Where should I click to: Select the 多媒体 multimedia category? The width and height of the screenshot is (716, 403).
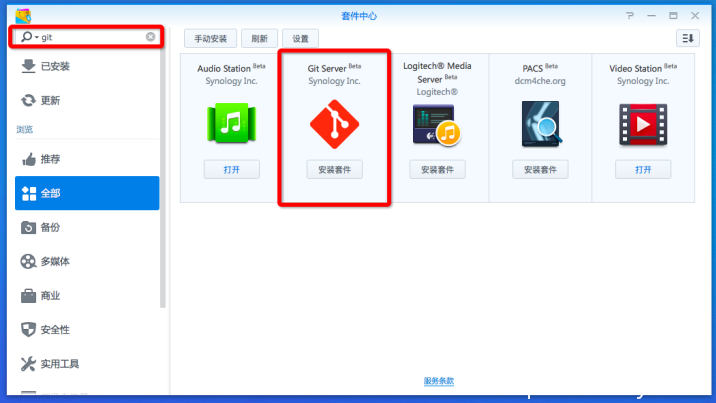point(87,262)
